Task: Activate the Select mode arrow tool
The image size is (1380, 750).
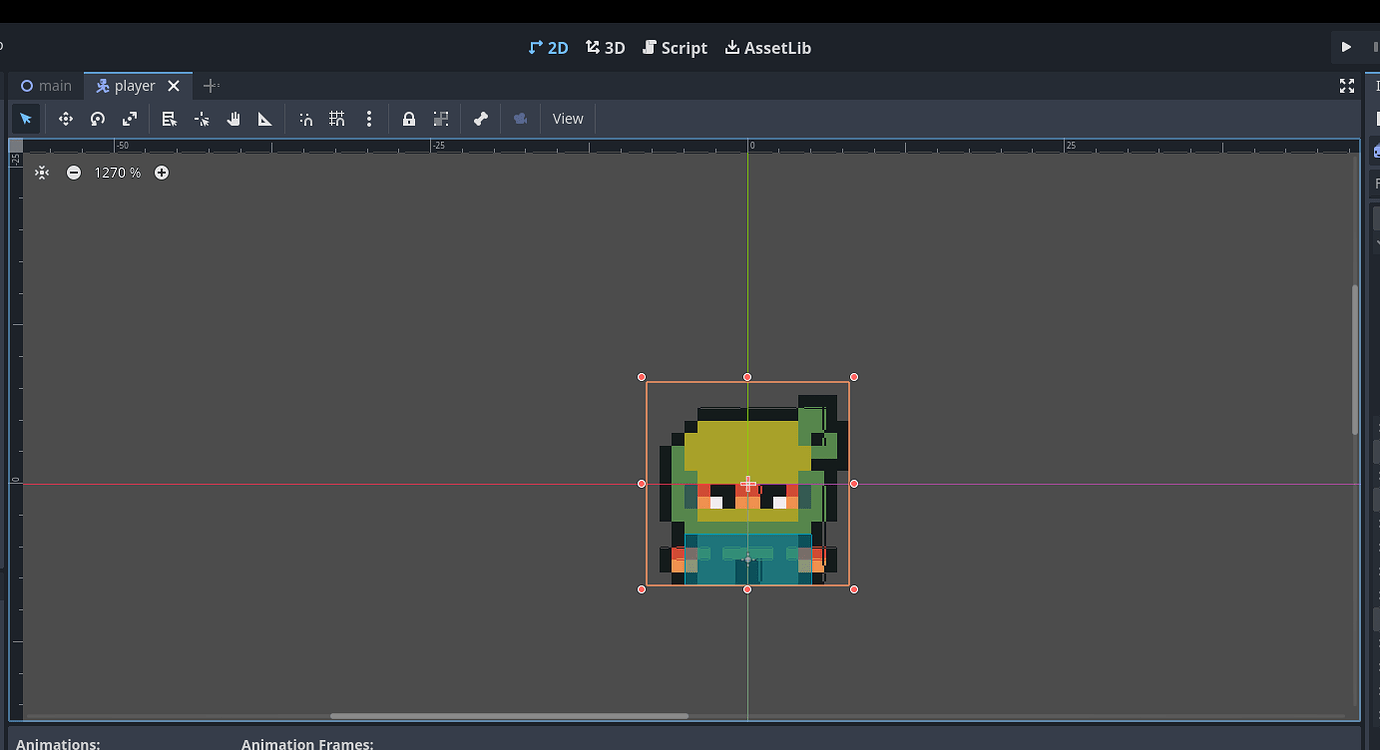Action: [26, 119]
